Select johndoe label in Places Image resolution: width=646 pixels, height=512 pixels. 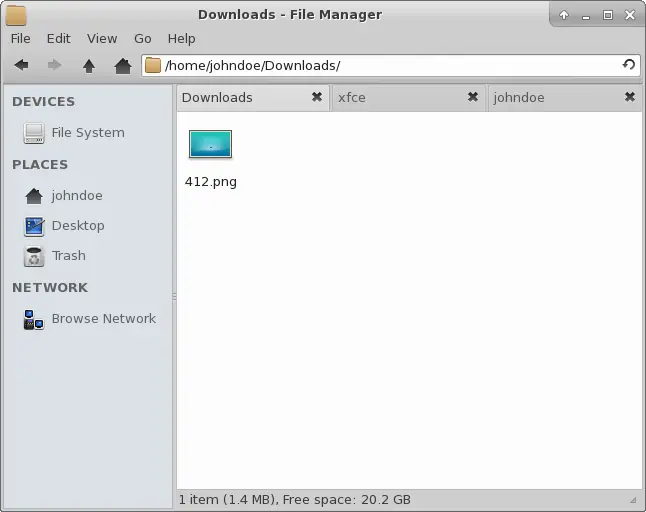(x=77, y=196)
